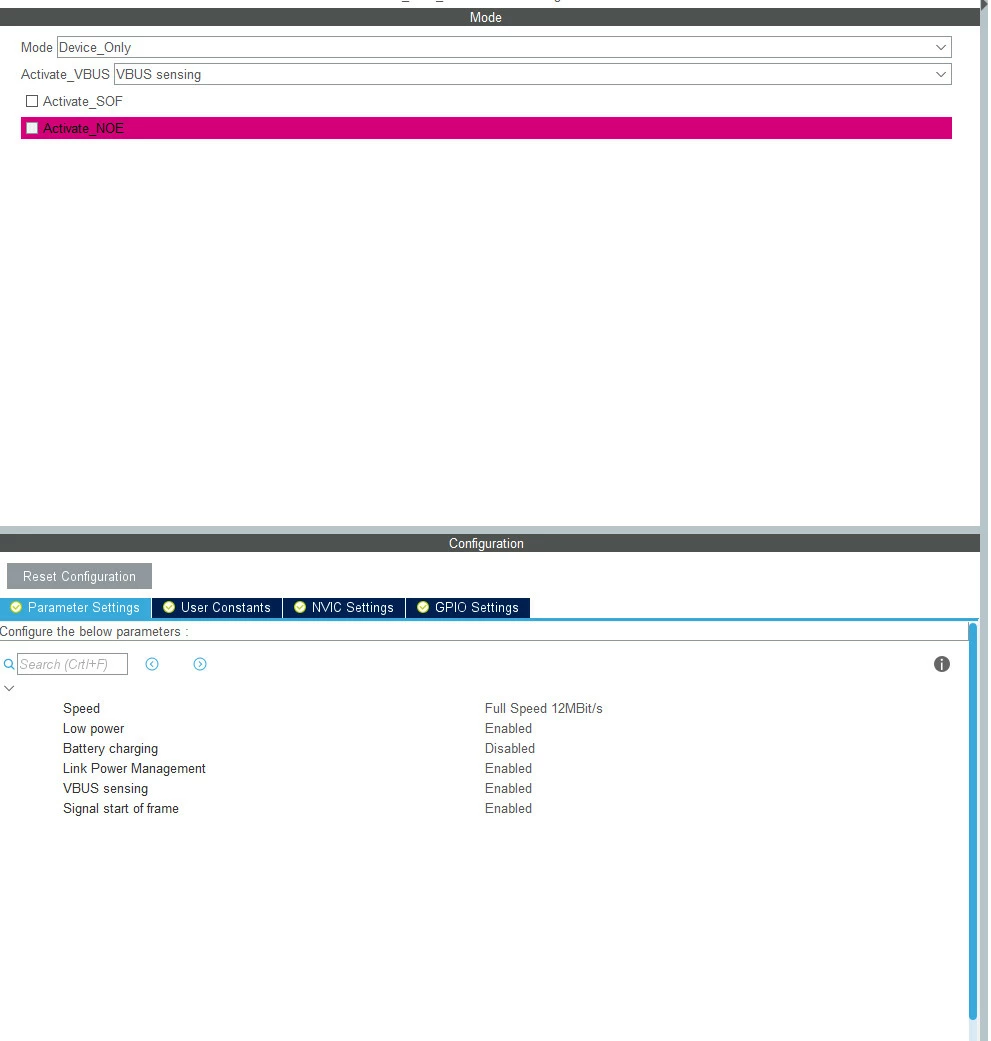This screenshot has height=1041, width=991.
Task: Open the Activate_VBUS dropdown
Action: [532, 74]
